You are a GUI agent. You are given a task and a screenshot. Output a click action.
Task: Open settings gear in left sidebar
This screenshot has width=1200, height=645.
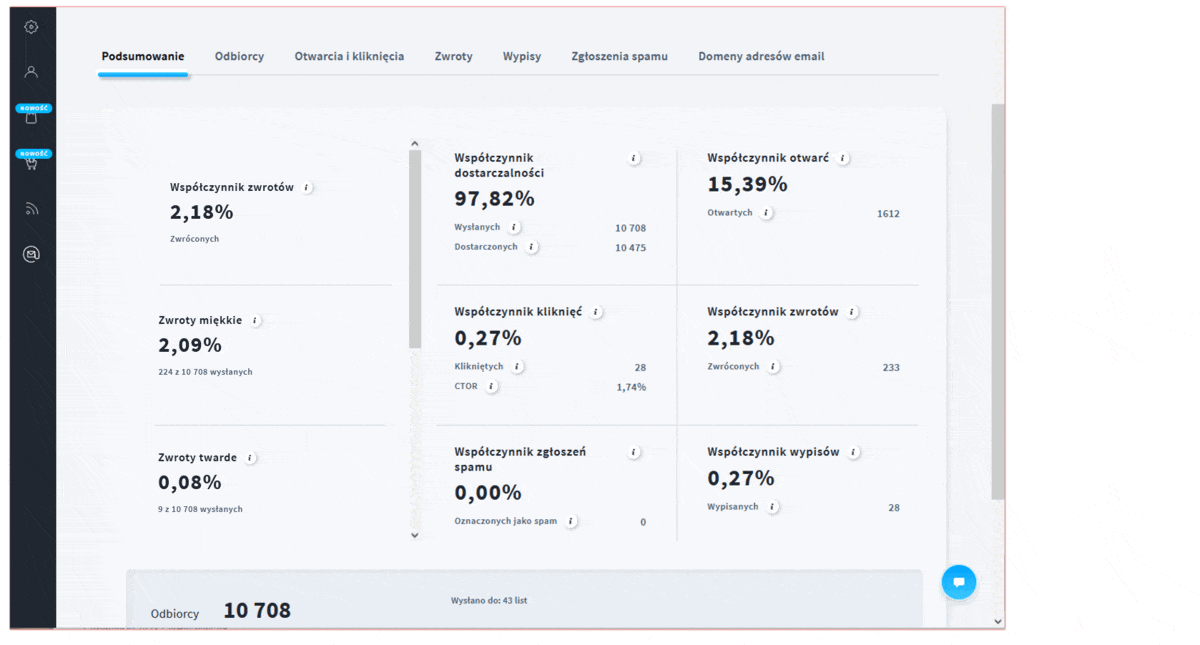pos(31,27)
